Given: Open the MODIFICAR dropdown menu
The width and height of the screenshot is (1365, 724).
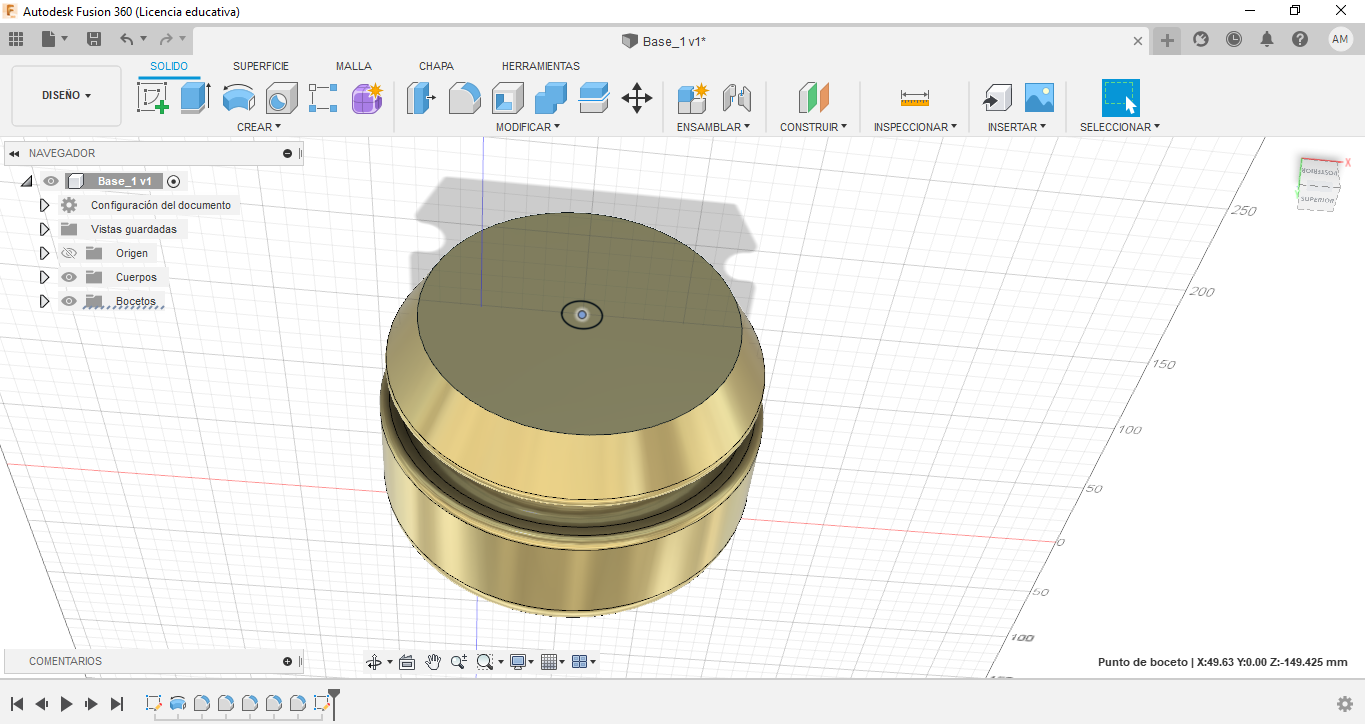Looking at the screenshot, I should click(528, 127).
